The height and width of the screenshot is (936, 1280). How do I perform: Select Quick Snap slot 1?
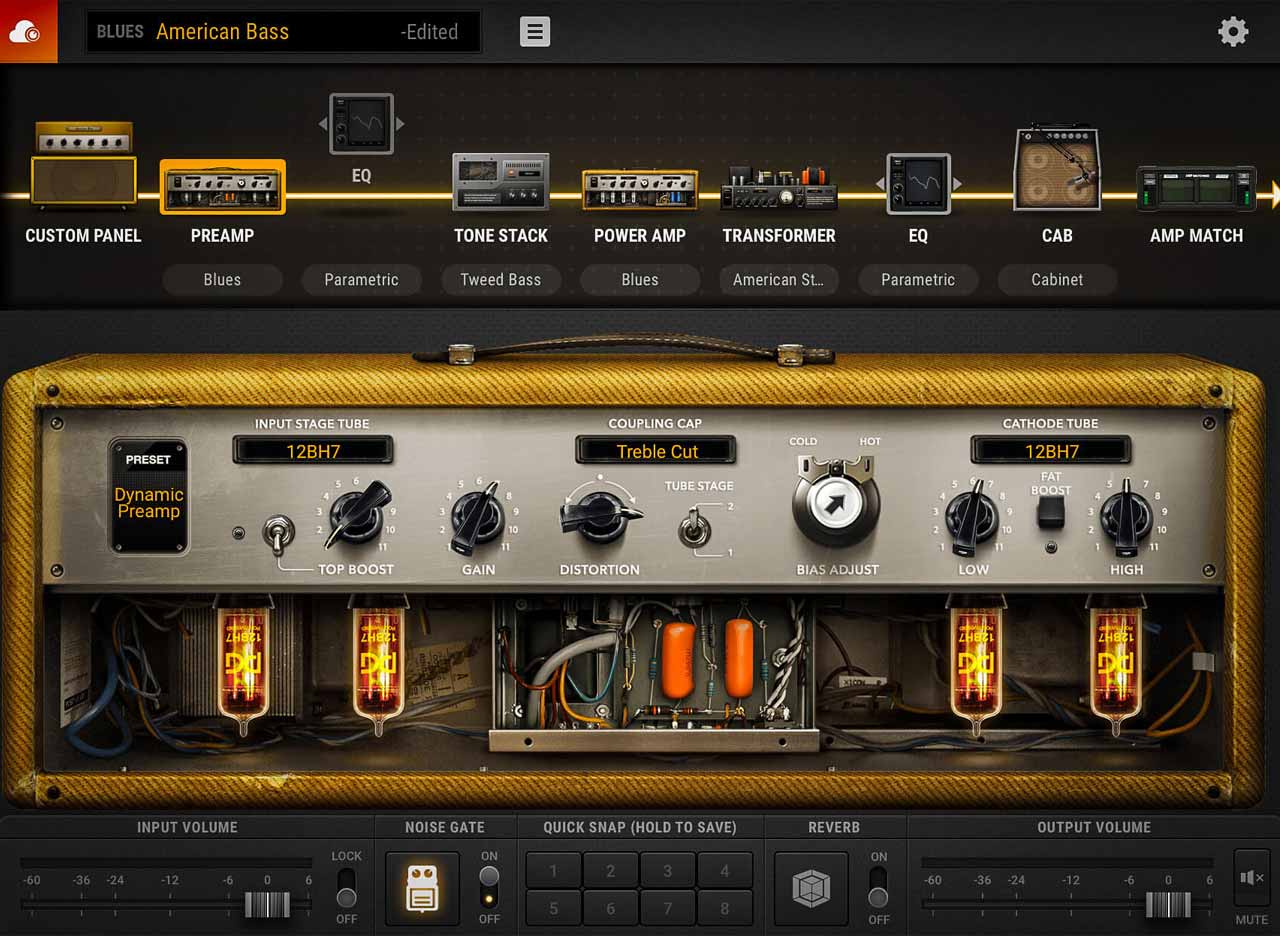(x=553, y=870)
